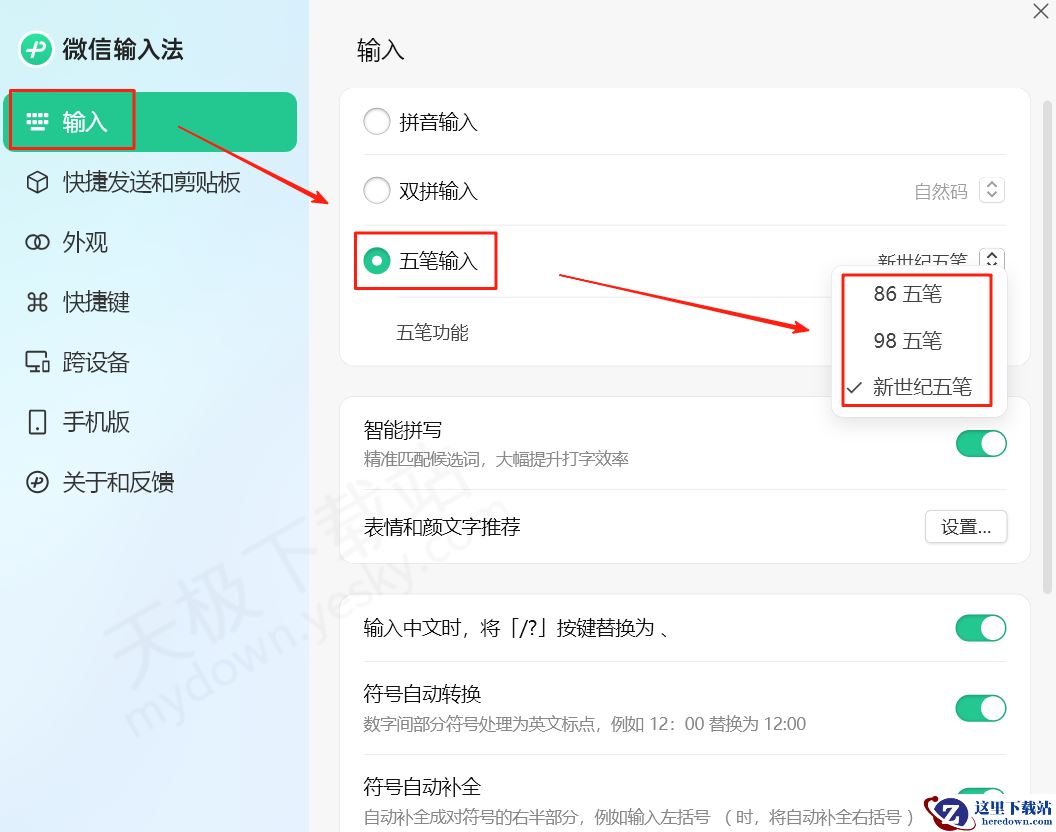Click the WeChat Input Method logo
Viewport: 1056px width, 832px height.
pyautogui.click(x=35, y=47)
